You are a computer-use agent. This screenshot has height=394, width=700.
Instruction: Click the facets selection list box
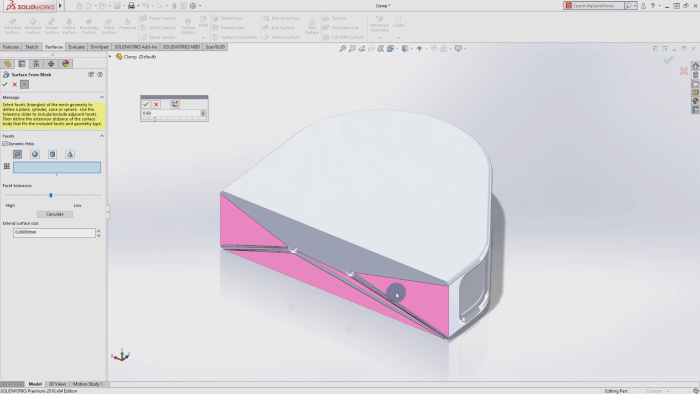coord(57,167)
